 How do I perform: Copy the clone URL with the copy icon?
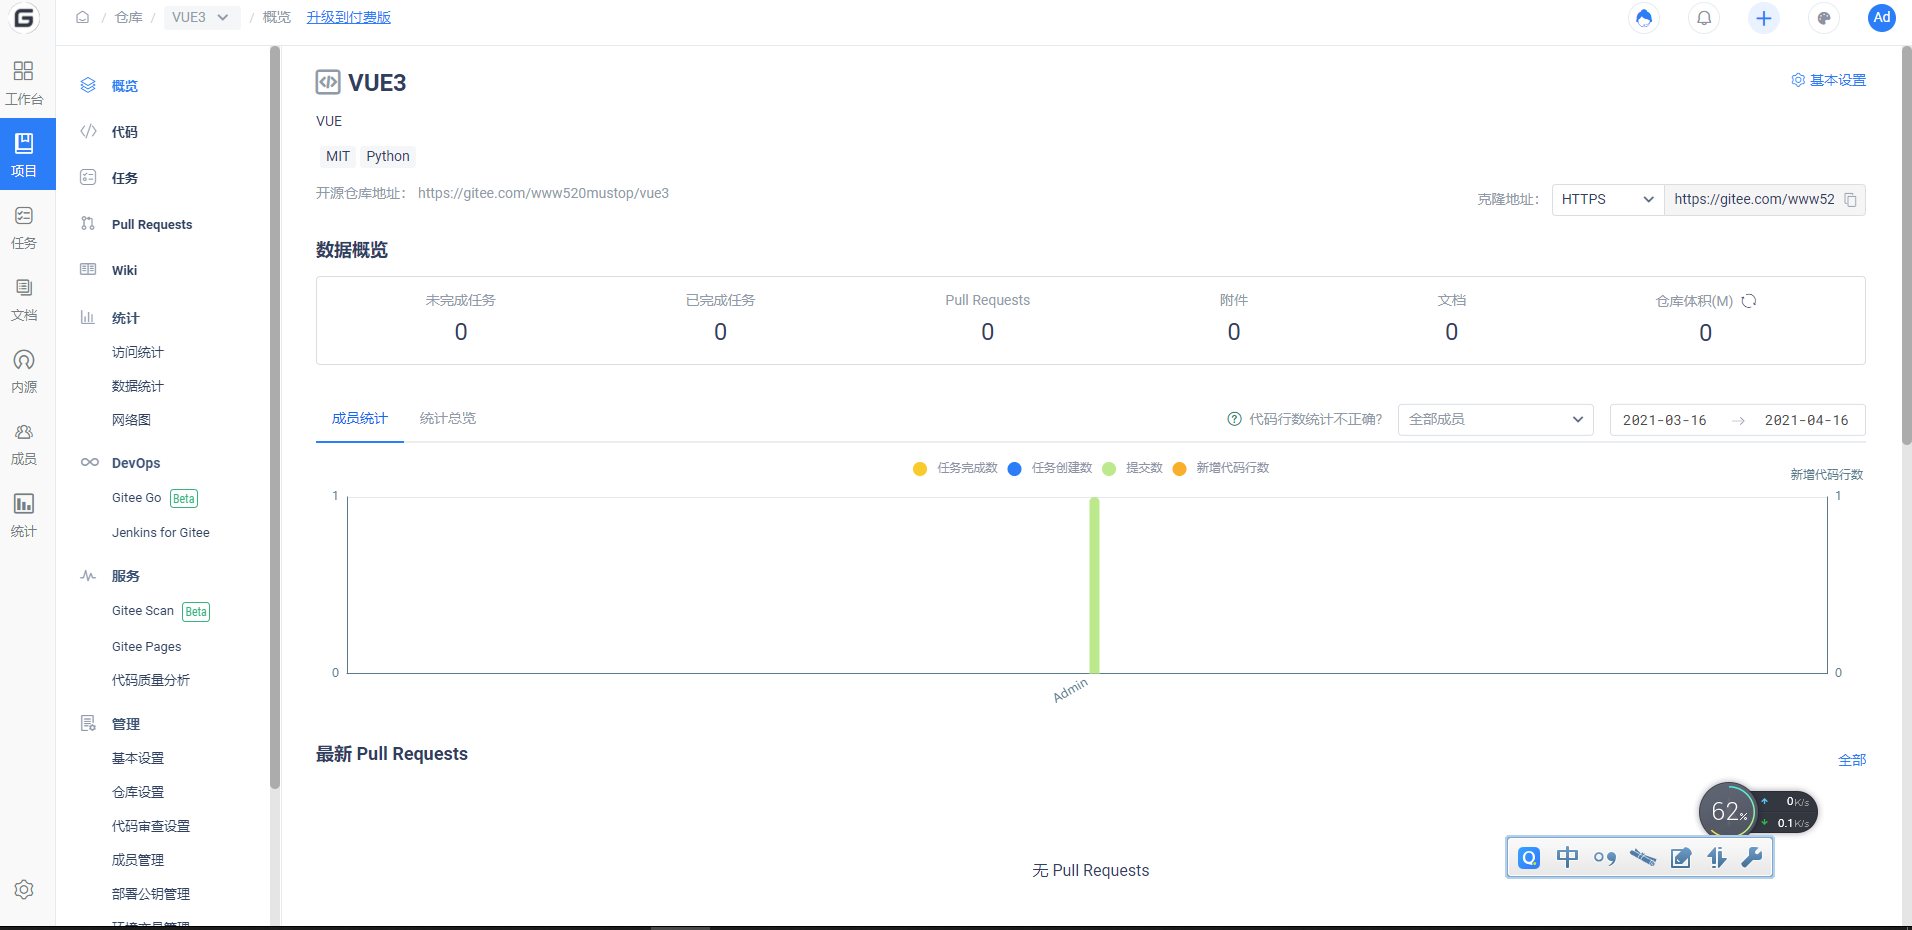coord(1850,200)
